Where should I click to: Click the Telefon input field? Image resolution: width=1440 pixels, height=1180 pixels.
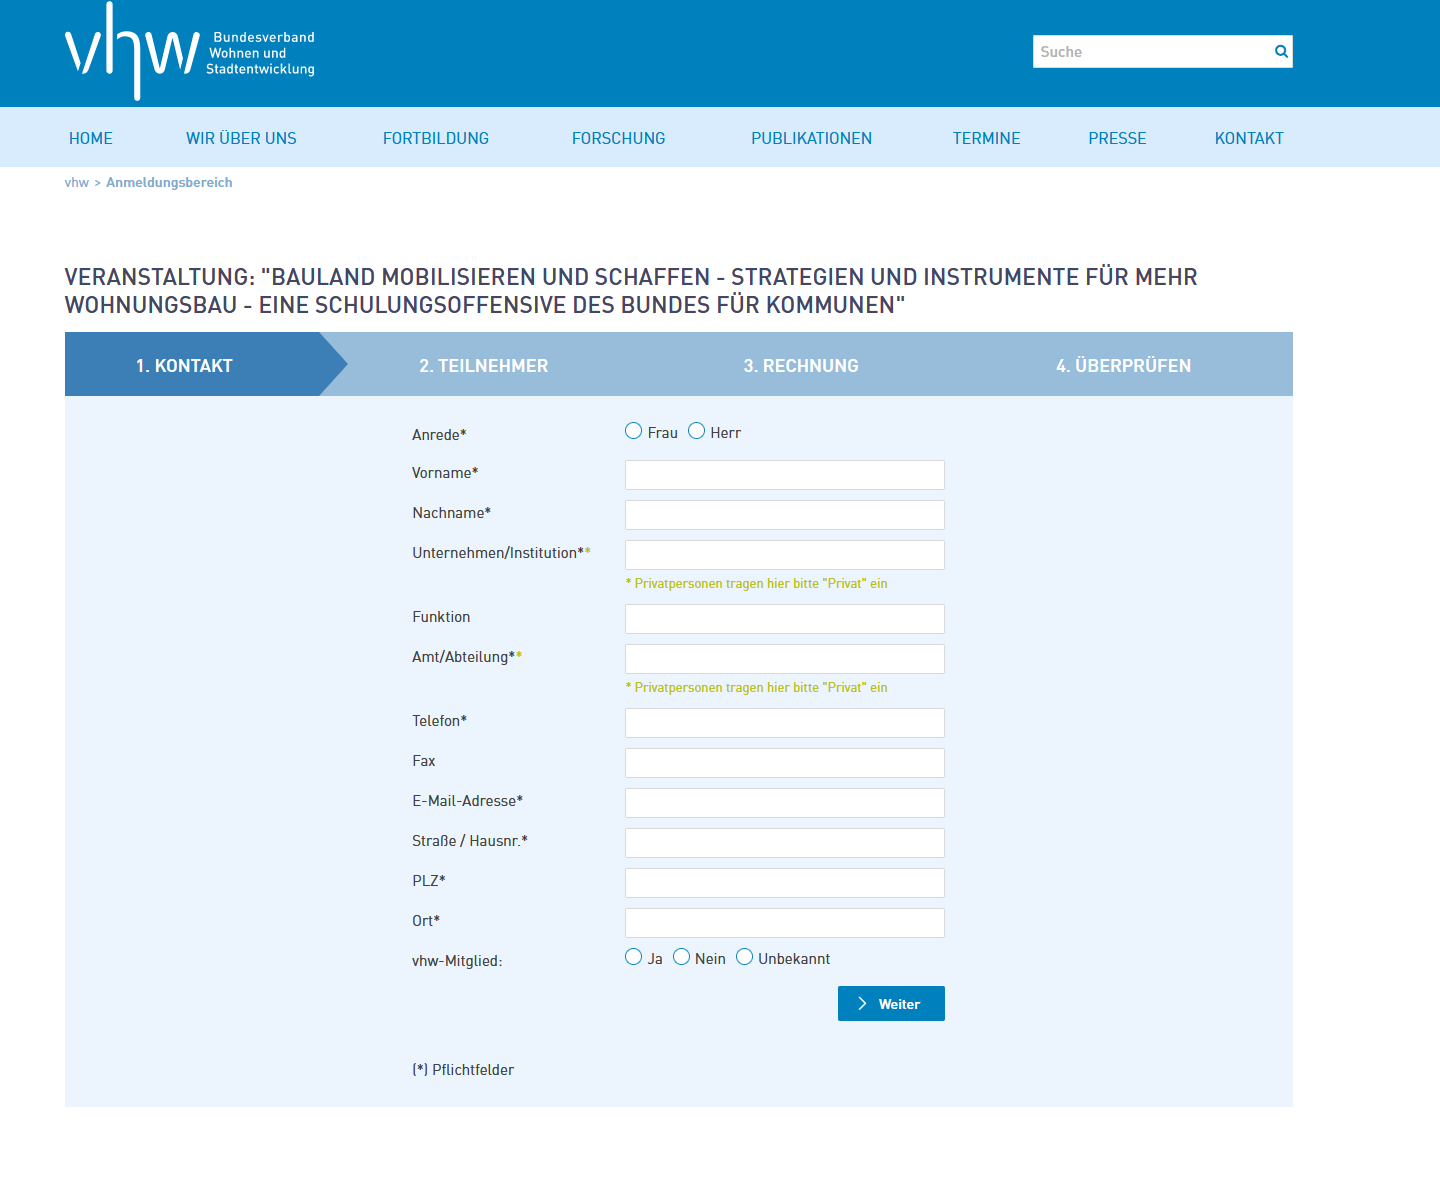click(785, 723)
